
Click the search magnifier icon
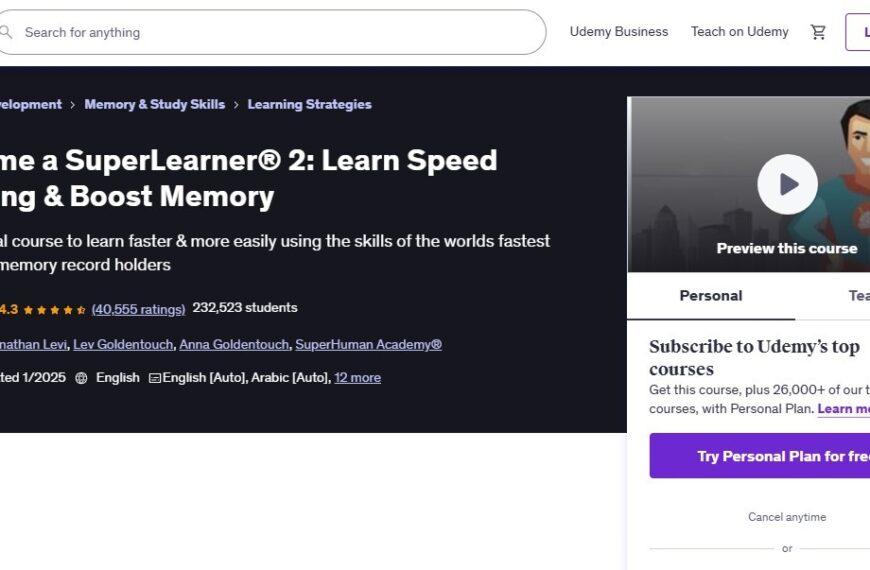[6, 32]
